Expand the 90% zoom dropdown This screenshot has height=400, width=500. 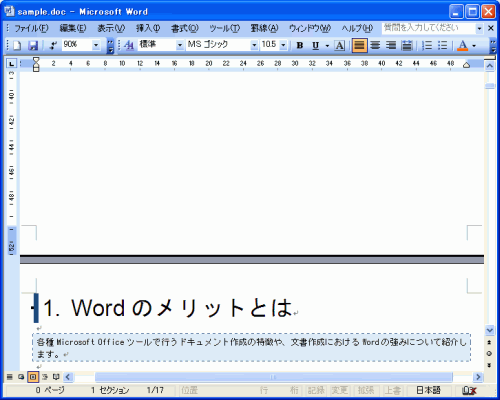tap(96, 45)
